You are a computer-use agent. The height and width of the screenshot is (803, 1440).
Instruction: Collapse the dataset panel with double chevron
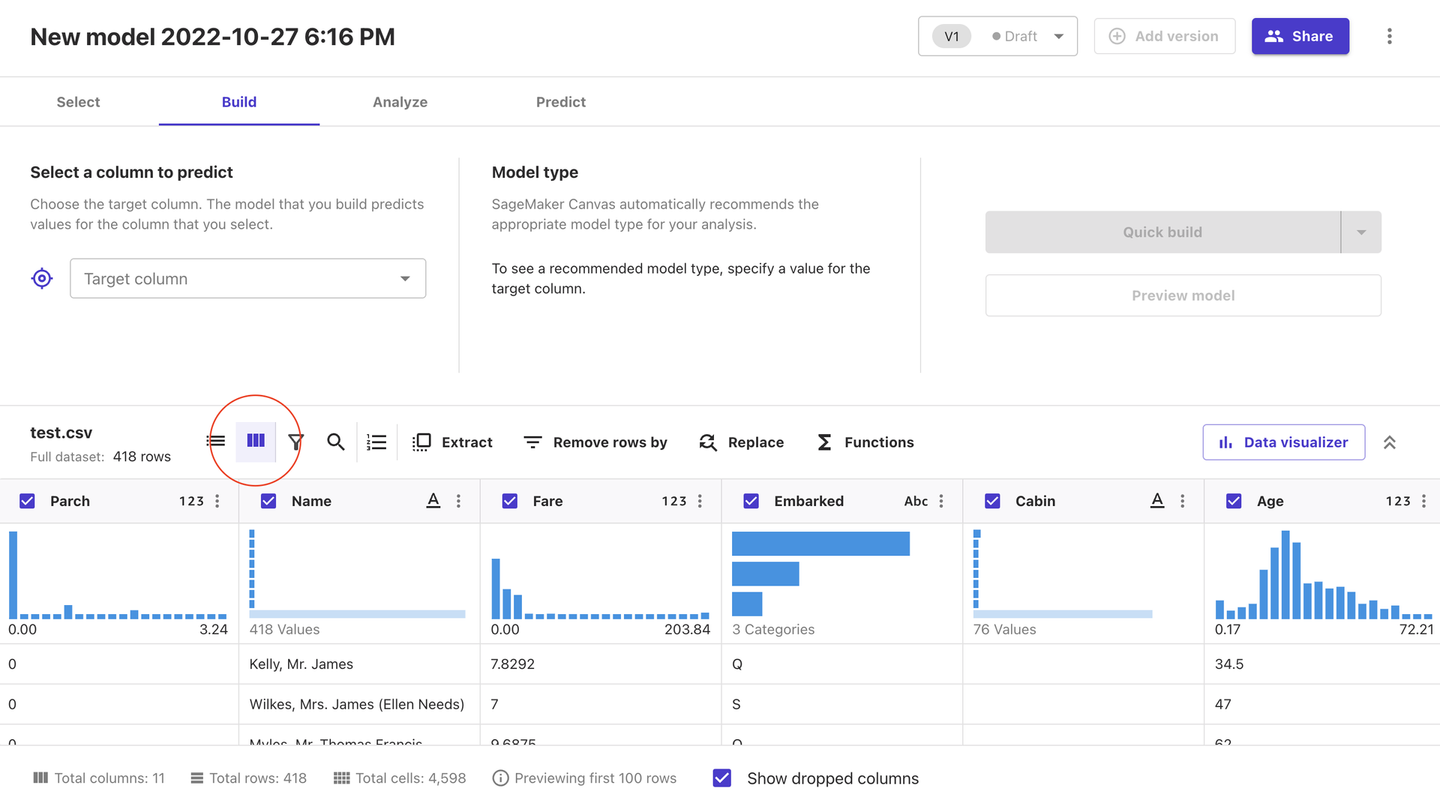point(1389,442)
